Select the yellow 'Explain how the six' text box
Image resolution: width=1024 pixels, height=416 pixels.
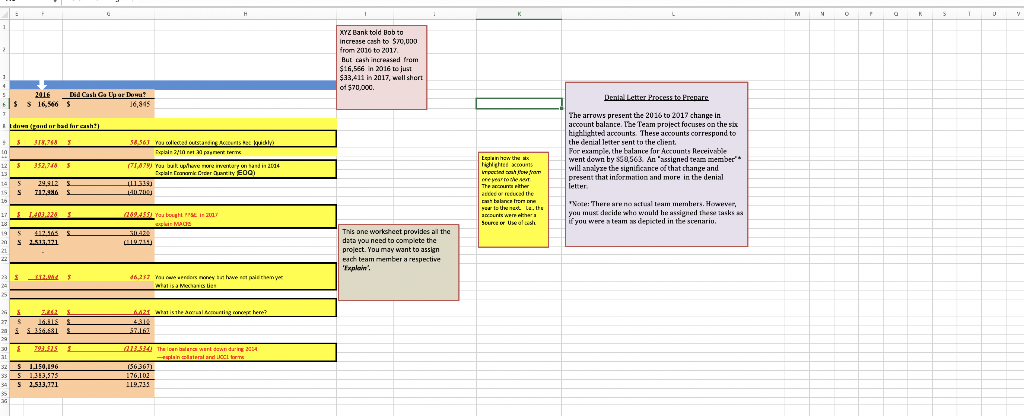(513, 200)
